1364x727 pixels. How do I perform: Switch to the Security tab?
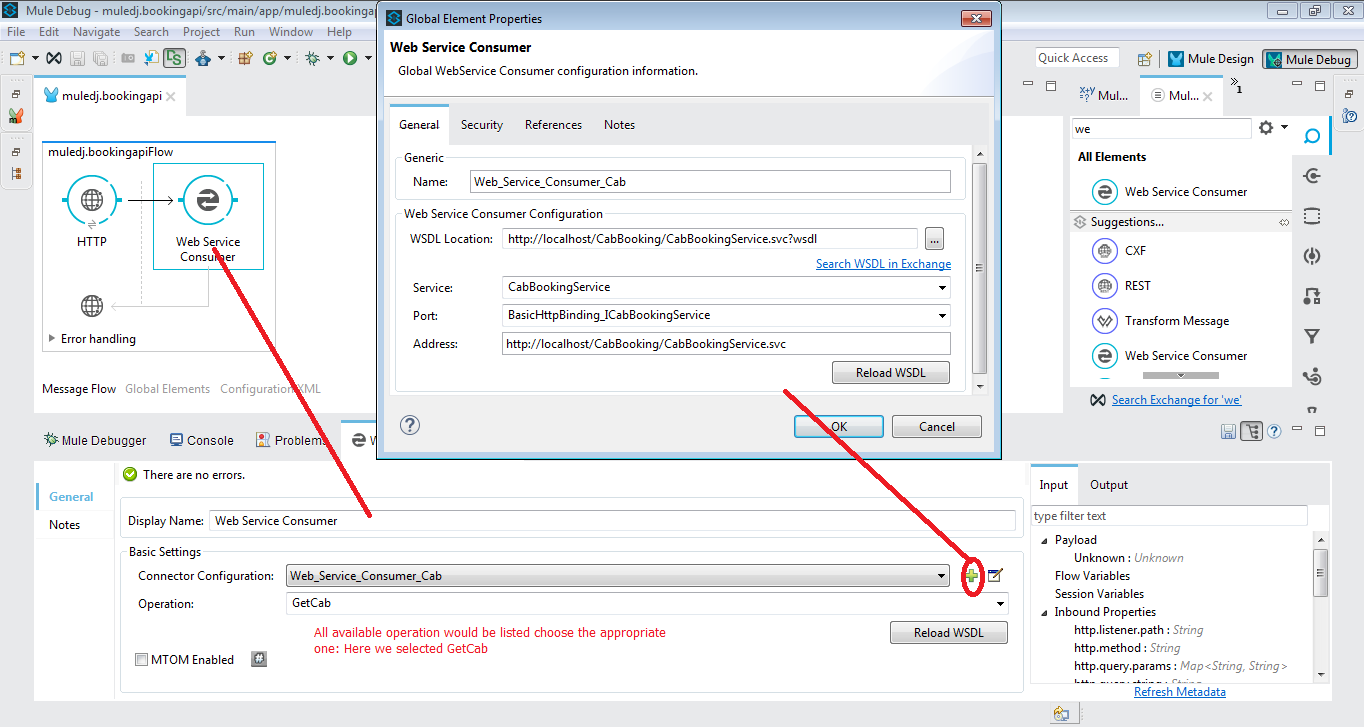coord(481,124)
